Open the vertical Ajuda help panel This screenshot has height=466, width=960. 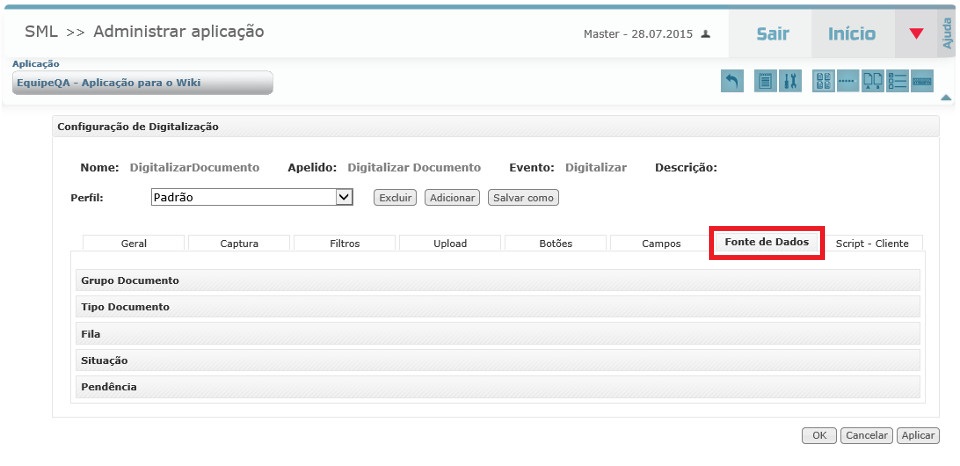948,34
